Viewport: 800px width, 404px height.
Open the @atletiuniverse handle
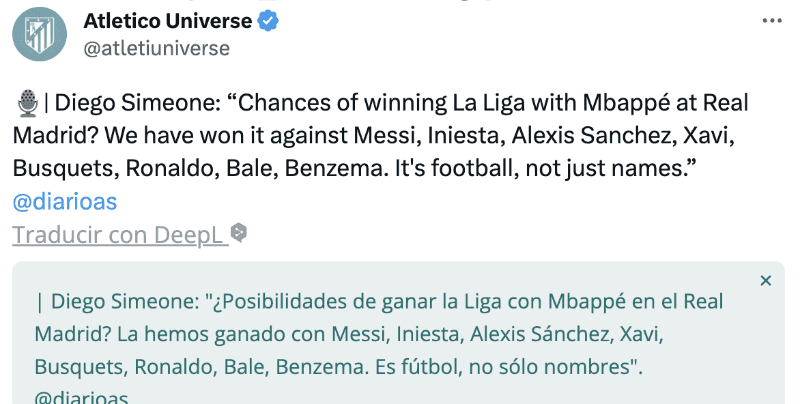[157, 48]
